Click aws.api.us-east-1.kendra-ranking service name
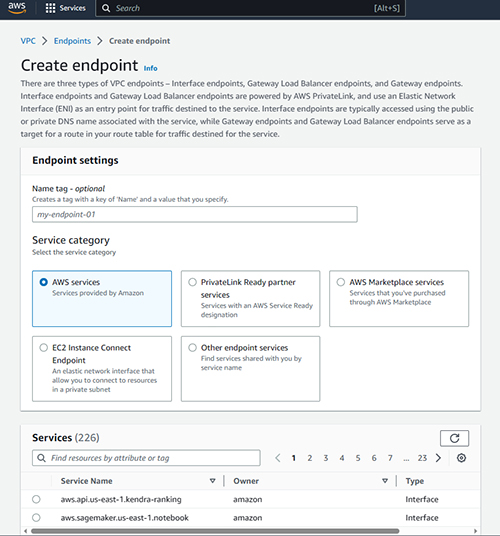The height and width of the screenshot is (536, 500). click(121, 499)
